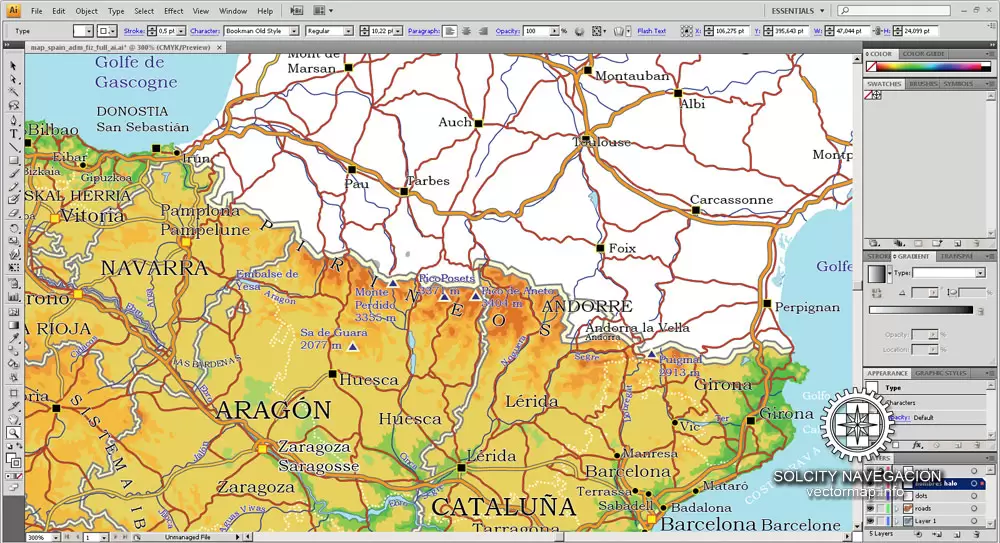Select the Line Segment tool
Screen dimensions: 1000x543
pos(13,147)
